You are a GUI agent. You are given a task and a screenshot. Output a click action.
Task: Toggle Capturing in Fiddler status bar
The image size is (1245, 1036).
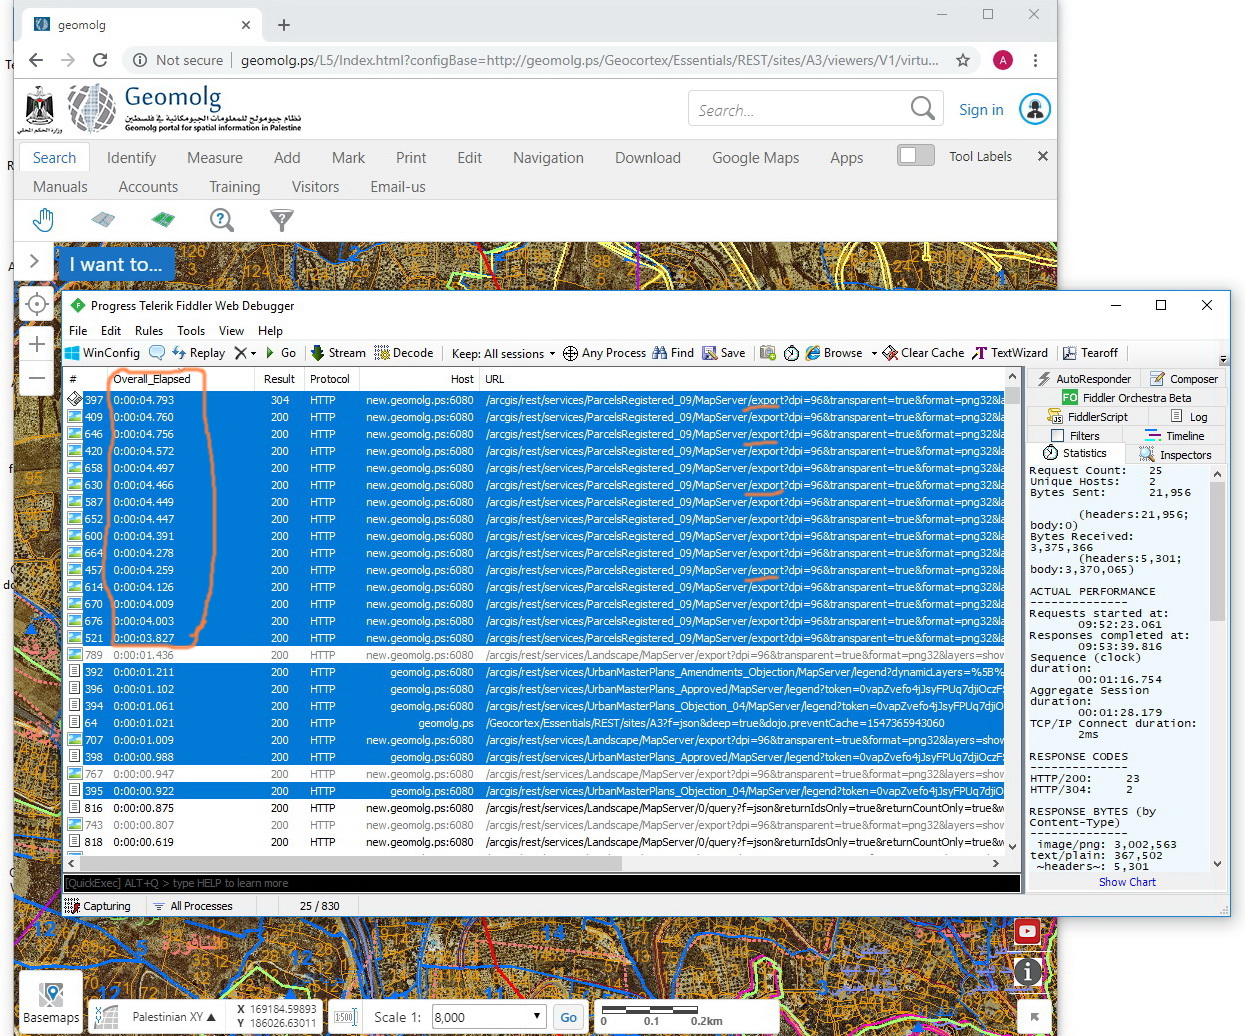[98, 906]
